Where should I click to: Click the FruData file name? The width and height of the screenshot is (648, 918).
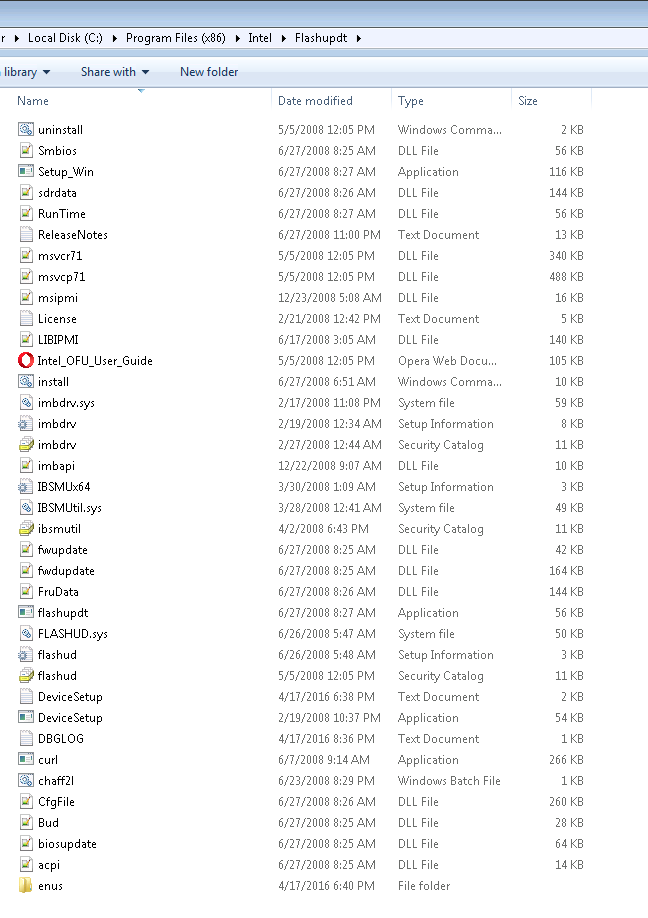pos(58,592)
